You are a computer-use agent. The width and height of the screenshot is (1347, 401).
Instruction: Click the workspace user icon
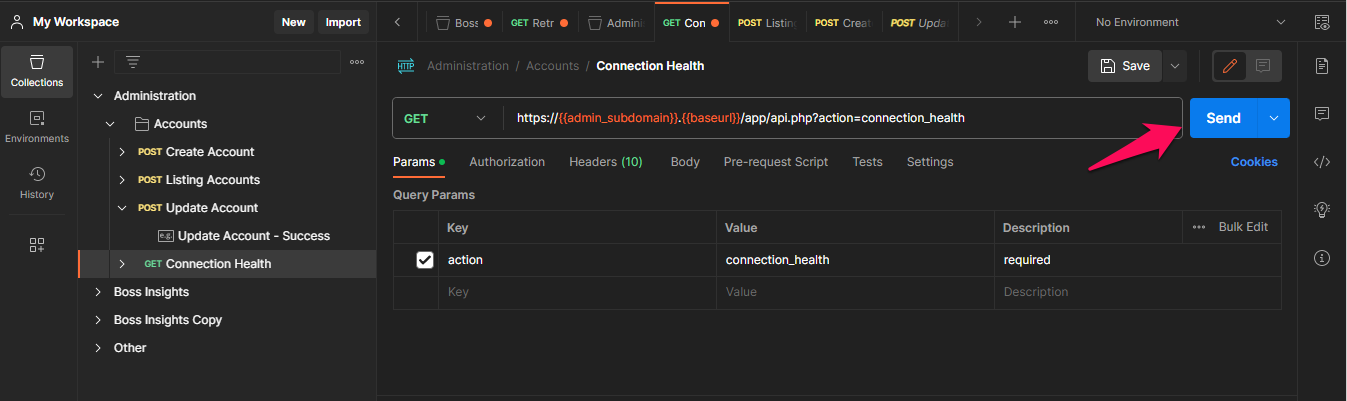pyautogui.click(x=17, y=21)
